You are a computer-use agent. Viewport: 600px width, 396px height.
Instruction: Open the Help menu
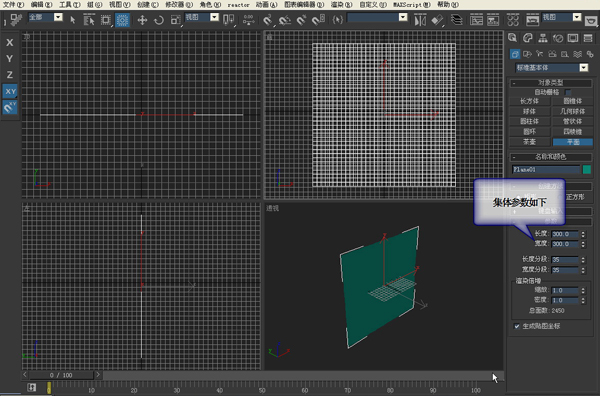448,5
